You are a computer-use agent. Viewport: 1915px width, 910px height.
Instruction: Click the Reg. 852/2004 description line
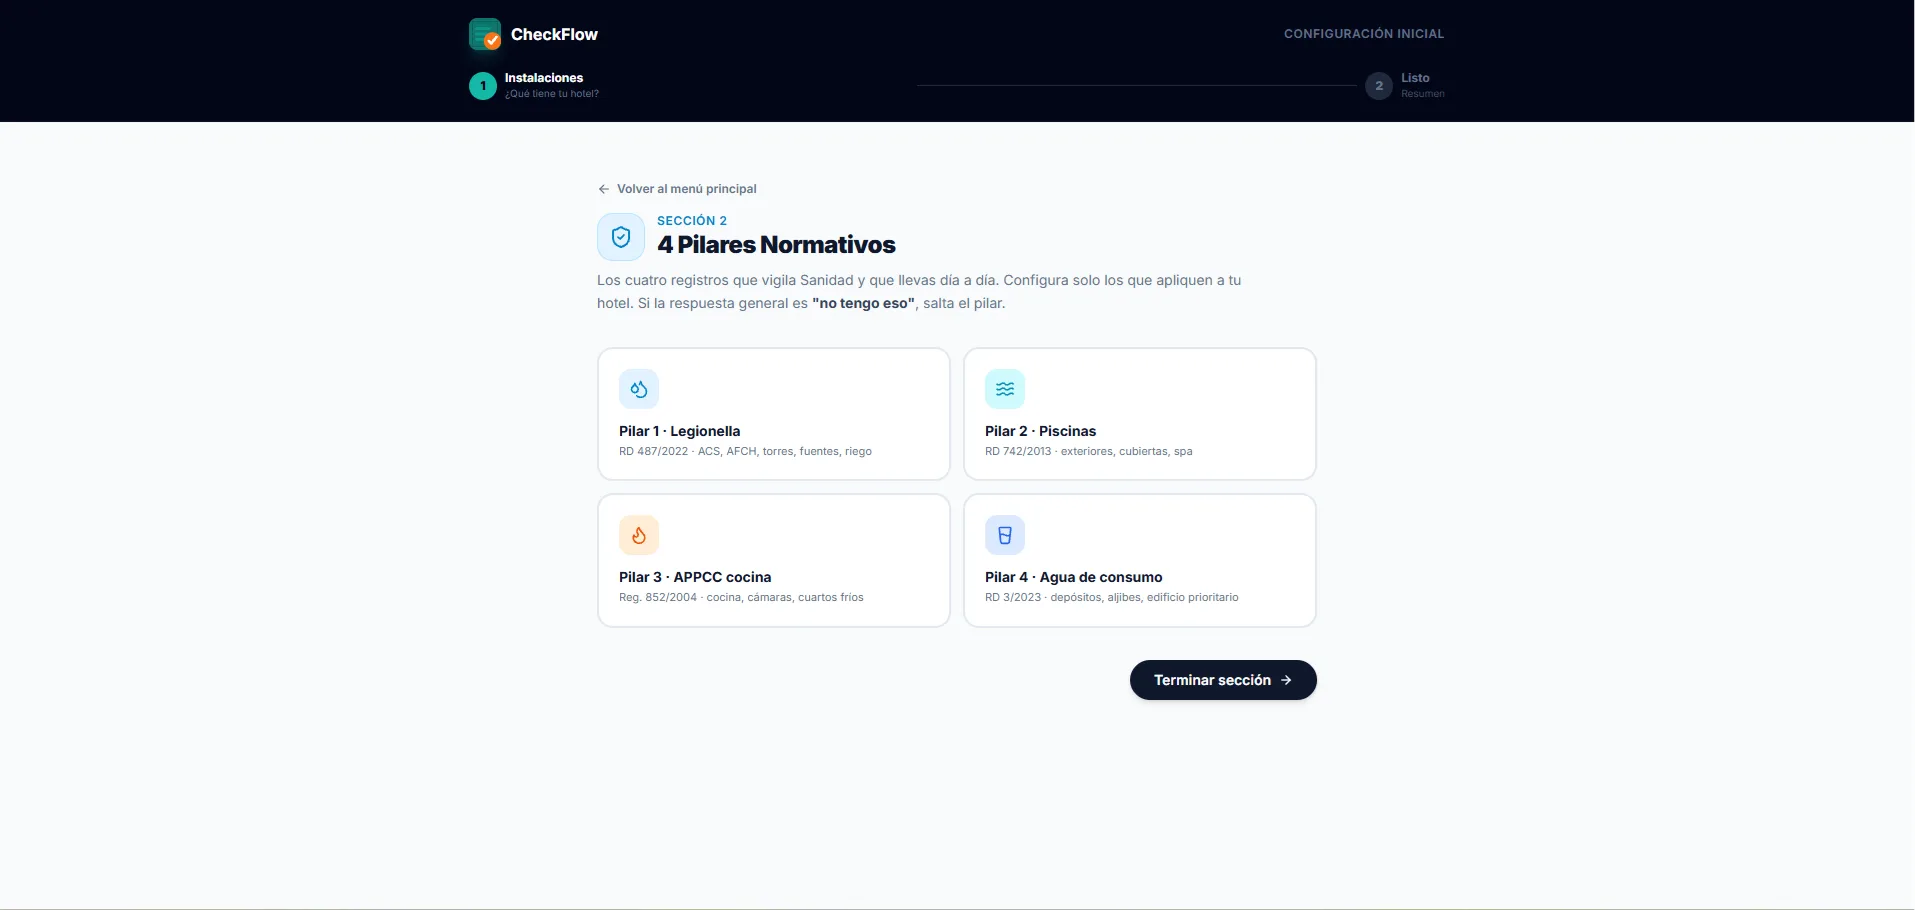coord(741,598)
